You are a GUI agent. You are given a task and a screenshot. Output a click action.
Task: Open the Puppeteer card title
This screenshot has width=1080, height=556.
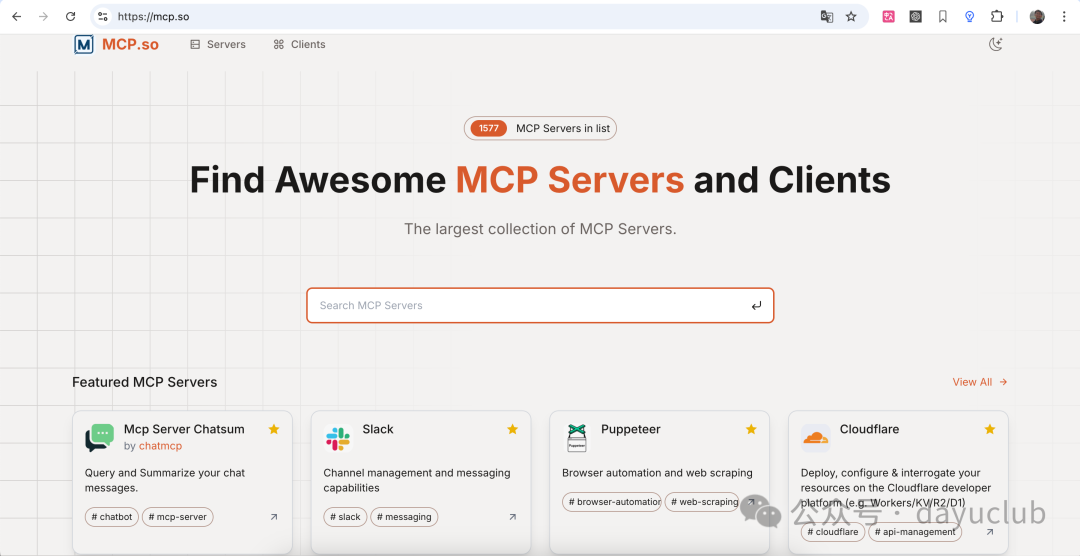point(630,429)
